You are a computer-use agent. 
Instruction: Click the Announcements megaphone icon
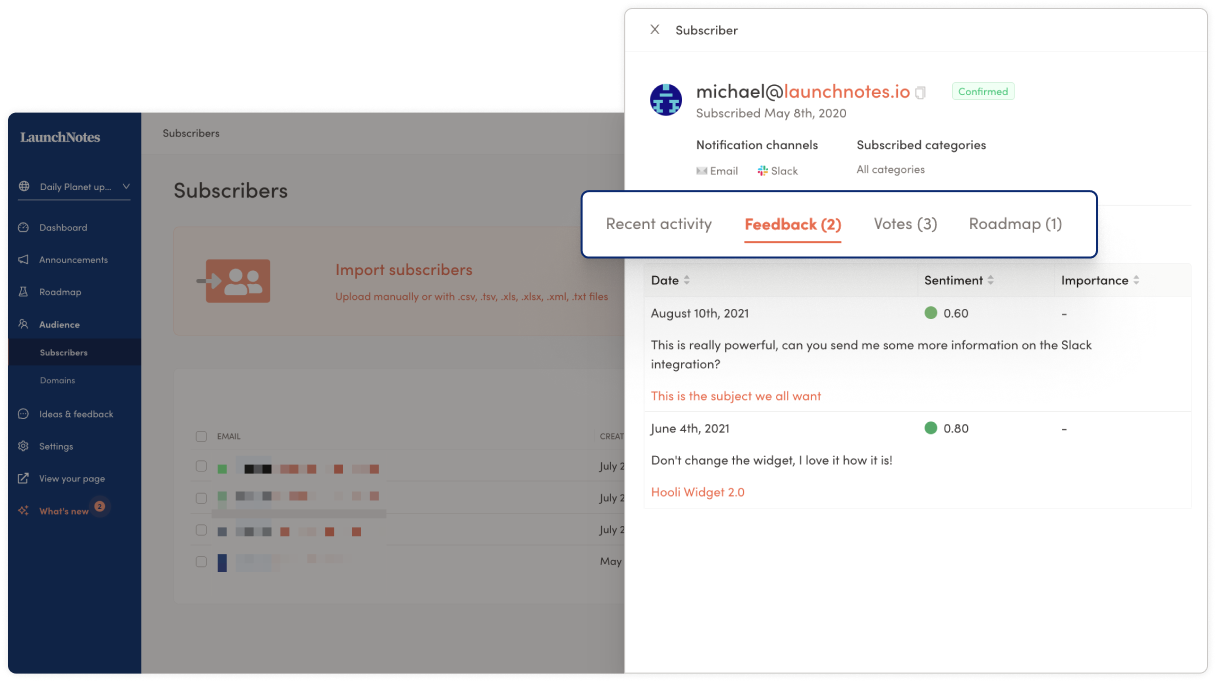24,260
